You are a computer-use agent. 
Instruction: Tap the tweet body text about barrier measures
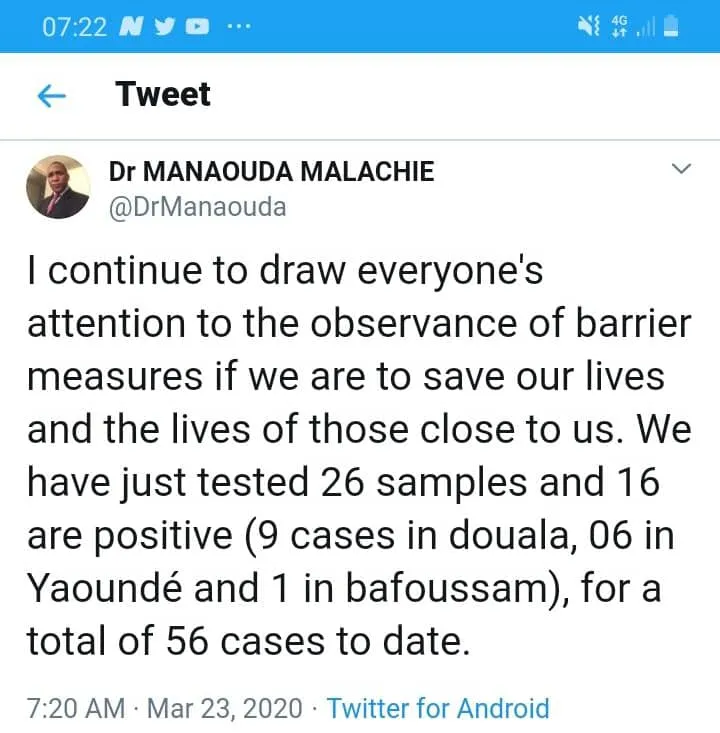359,455
